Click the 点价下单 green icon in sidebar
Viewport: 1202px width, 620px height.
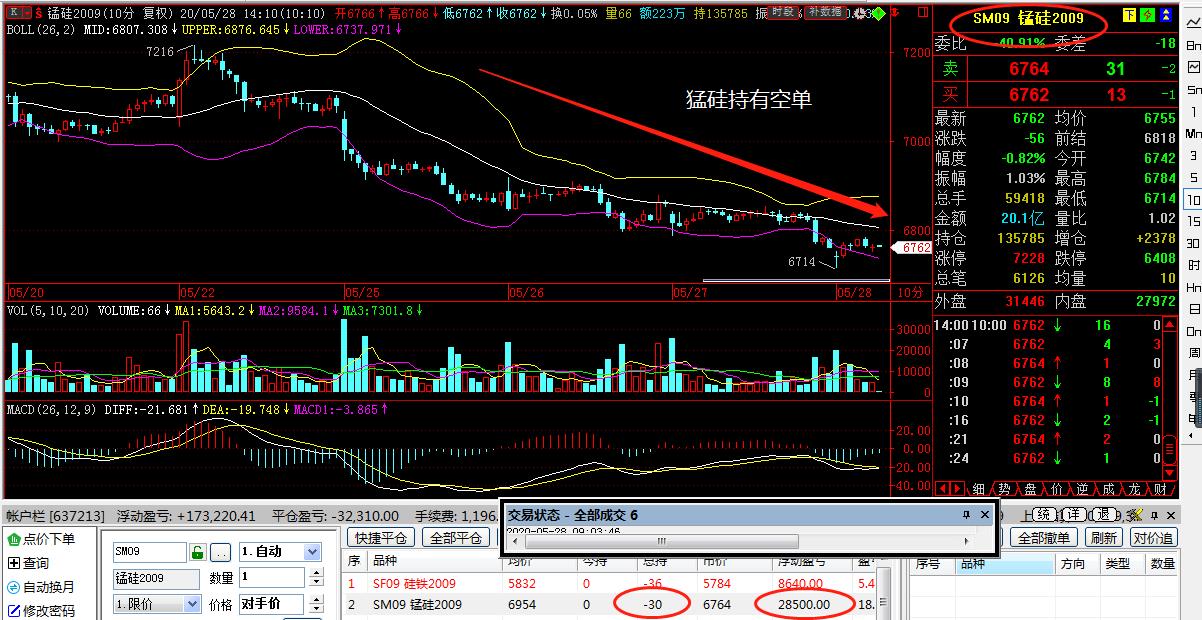(x=13, y=539)
